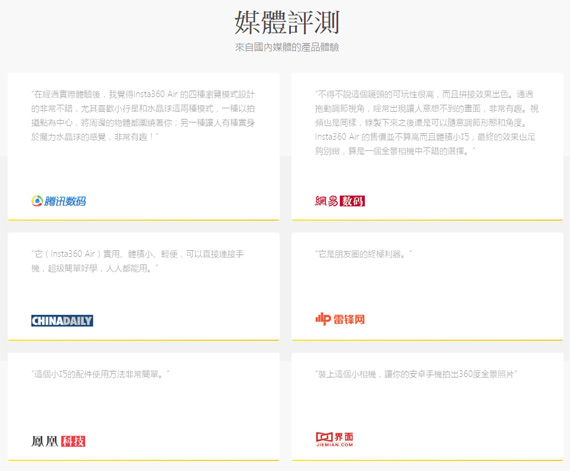Click the yellow underline of NetEase card

[x=428, y=220]
